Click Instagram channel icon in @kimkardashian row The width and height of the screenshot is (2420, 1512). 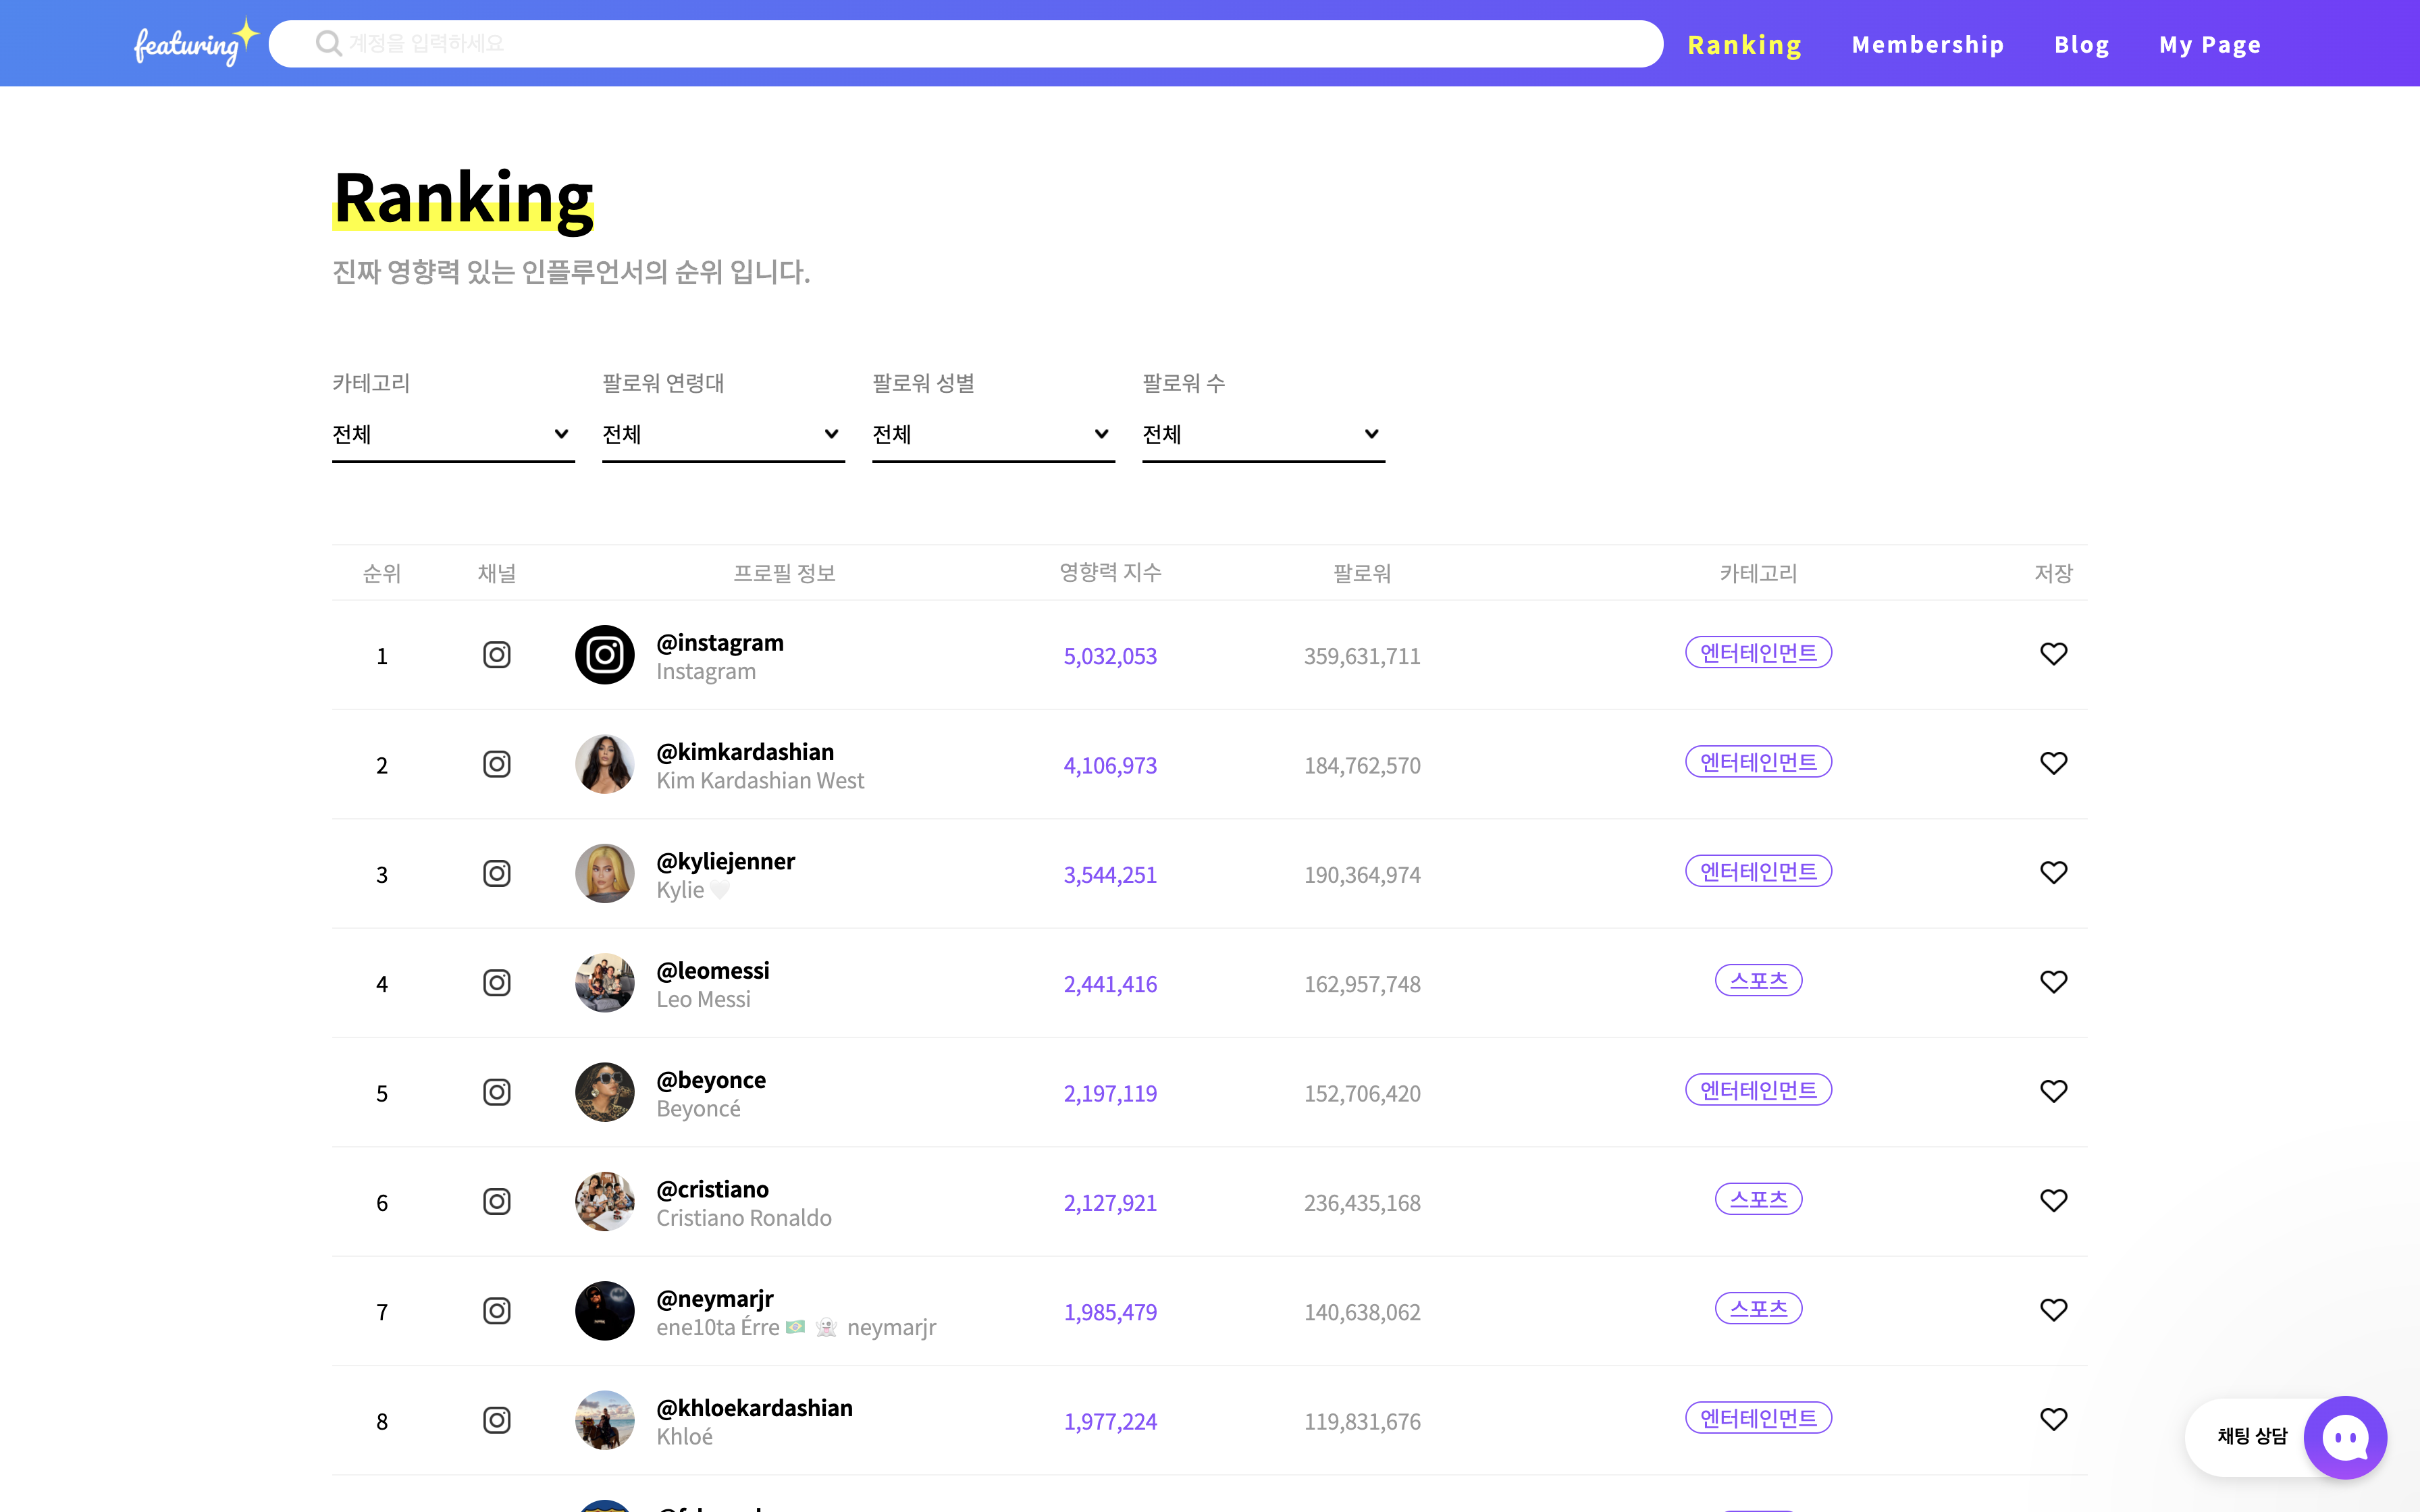tap(497, 764)
